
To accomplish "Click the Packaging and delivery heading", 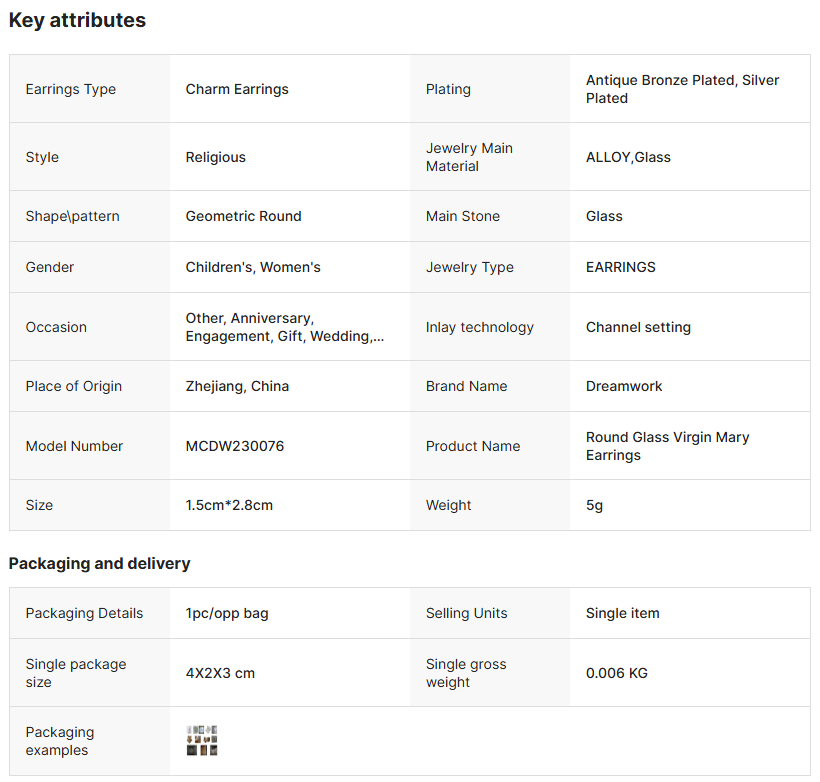I will [x=99, y=563].
